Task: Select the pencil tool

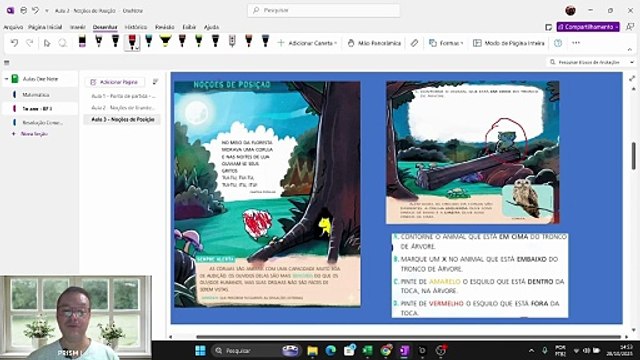Action: point(232,41)
